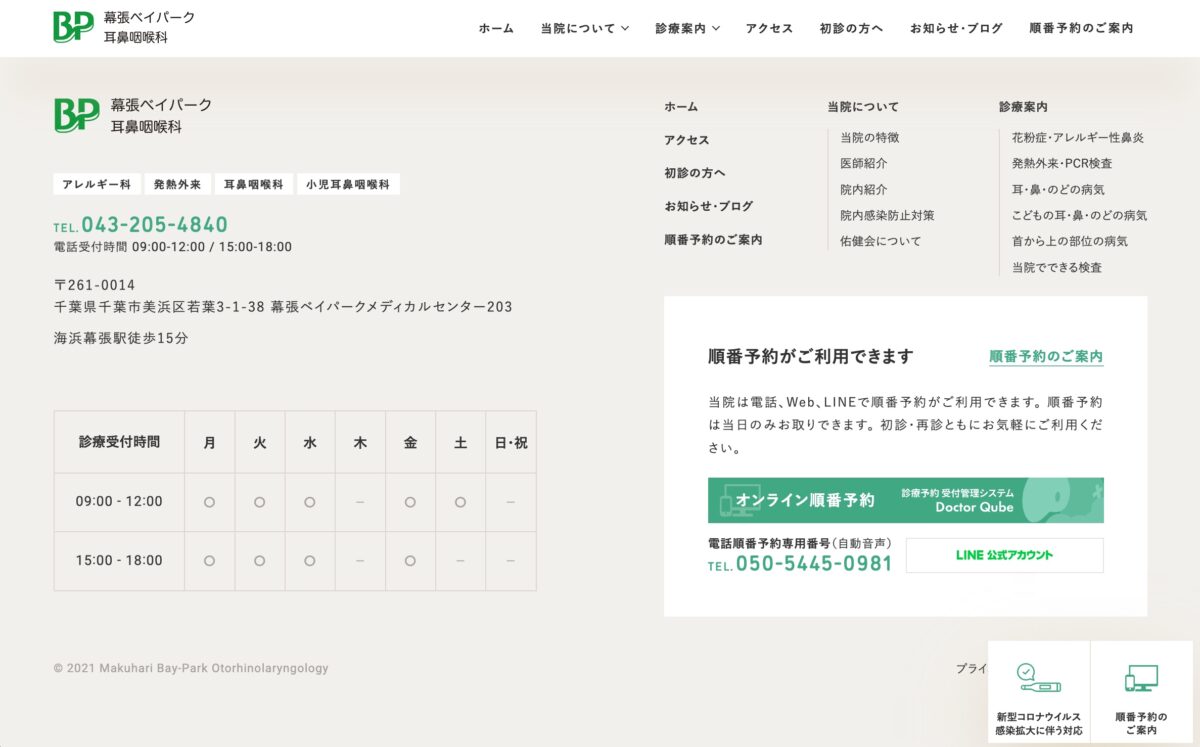1200x747 pixels.
Task: Click the address line with メディカルセンター203
Action: pos(283,307)
